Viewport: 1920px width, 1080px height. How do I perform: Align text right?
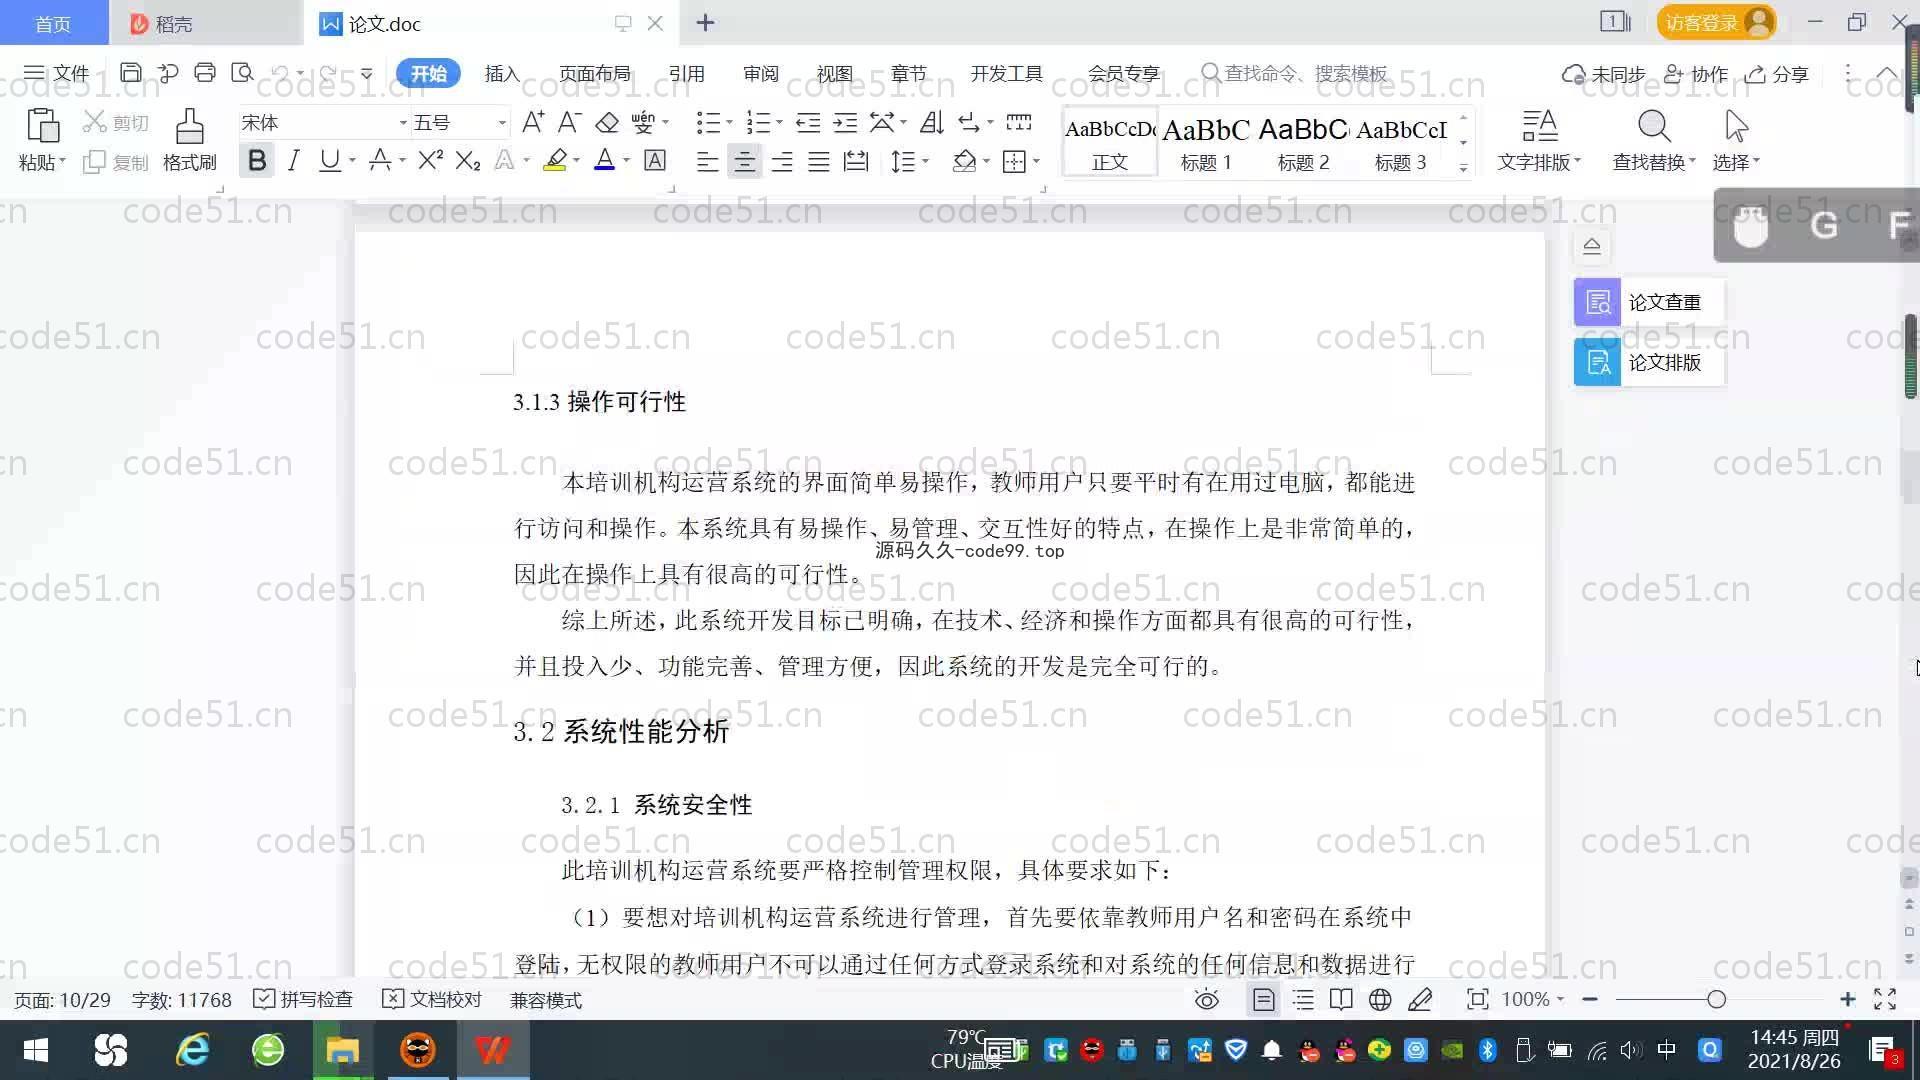pyautogui.click(x=781, y=161)
